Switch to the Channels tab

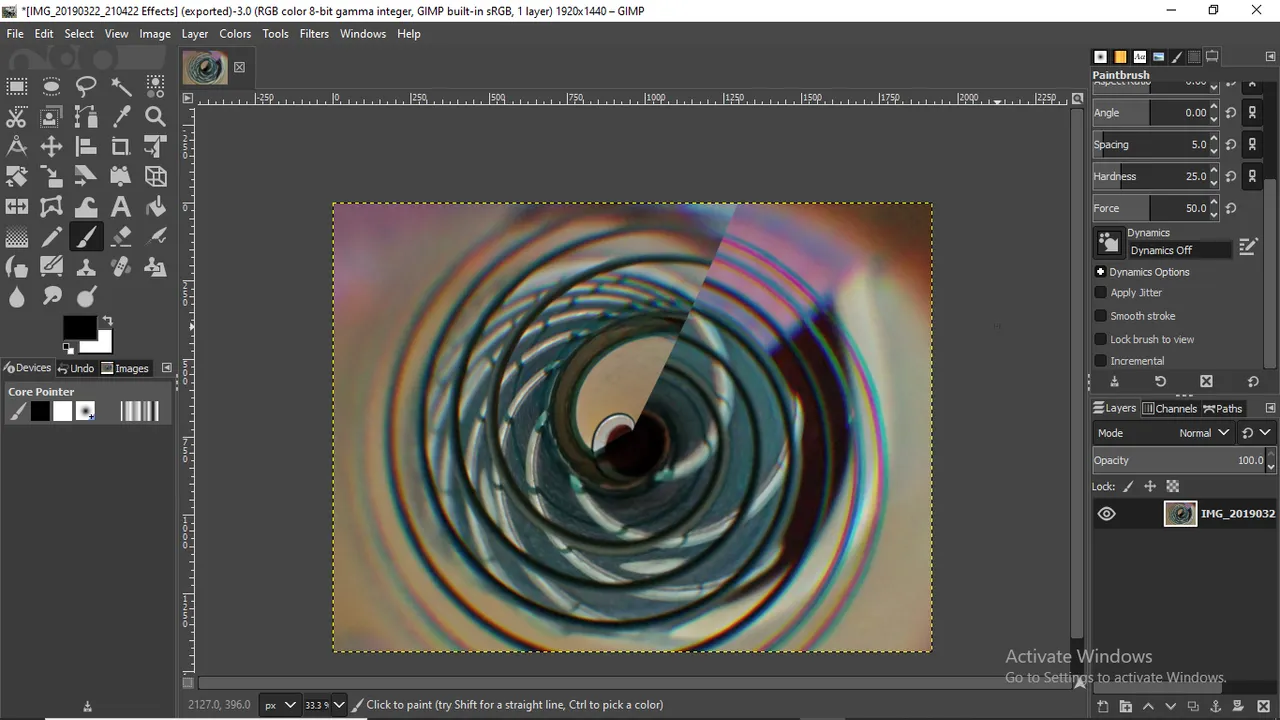pyautogui.click(x=1169, y=408)
